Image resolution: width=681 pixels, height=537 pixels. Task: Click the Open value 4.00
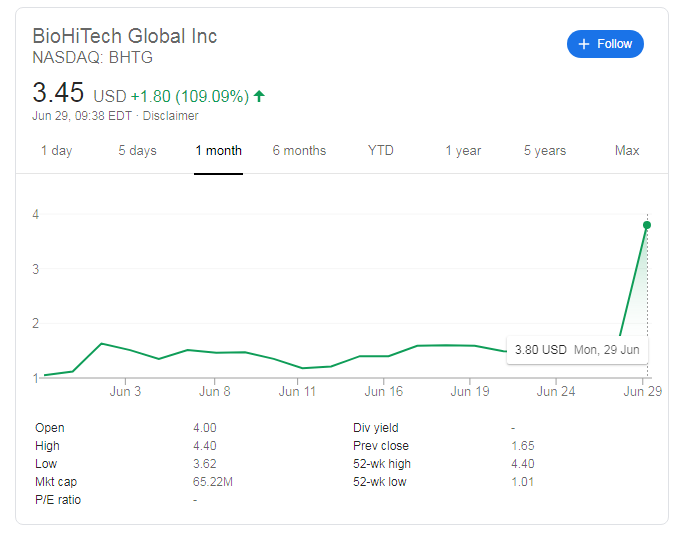click(205, 428)
